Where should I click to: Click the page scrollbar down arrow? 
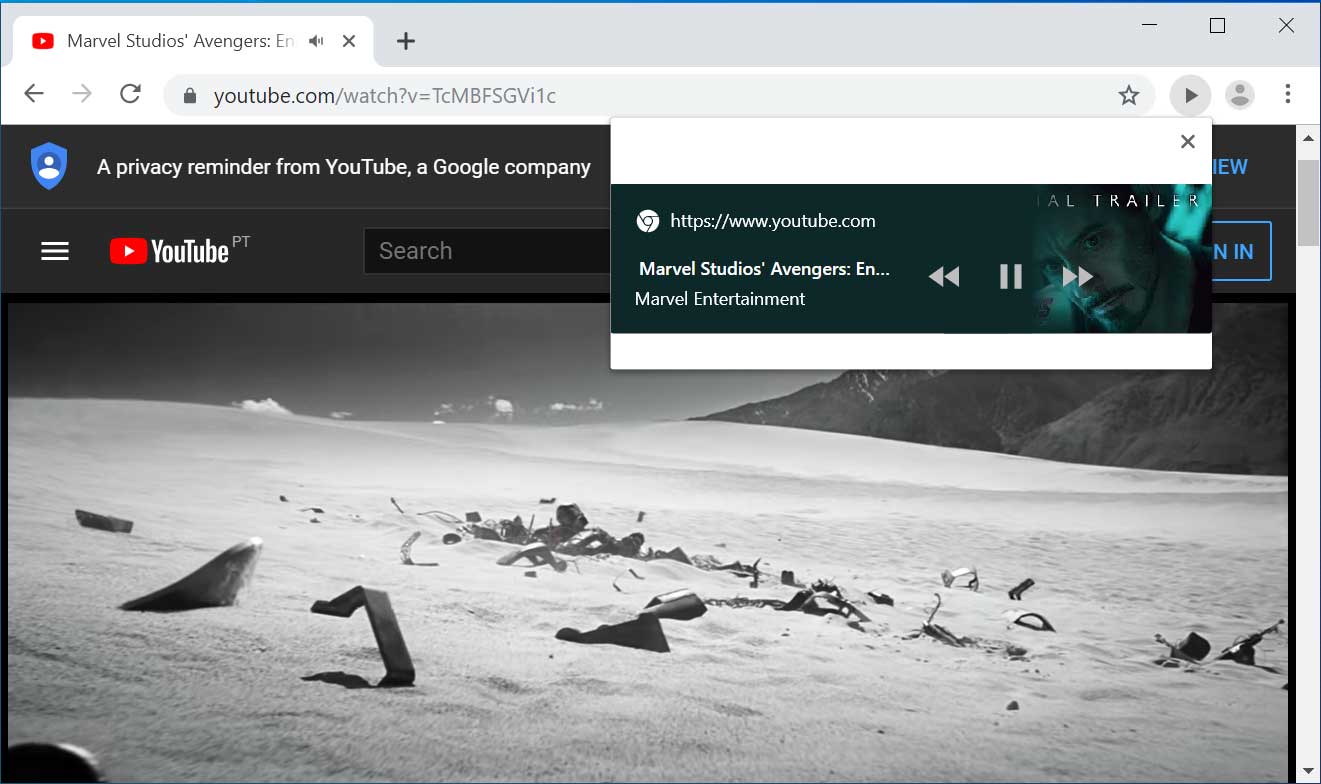point(1309,771)
